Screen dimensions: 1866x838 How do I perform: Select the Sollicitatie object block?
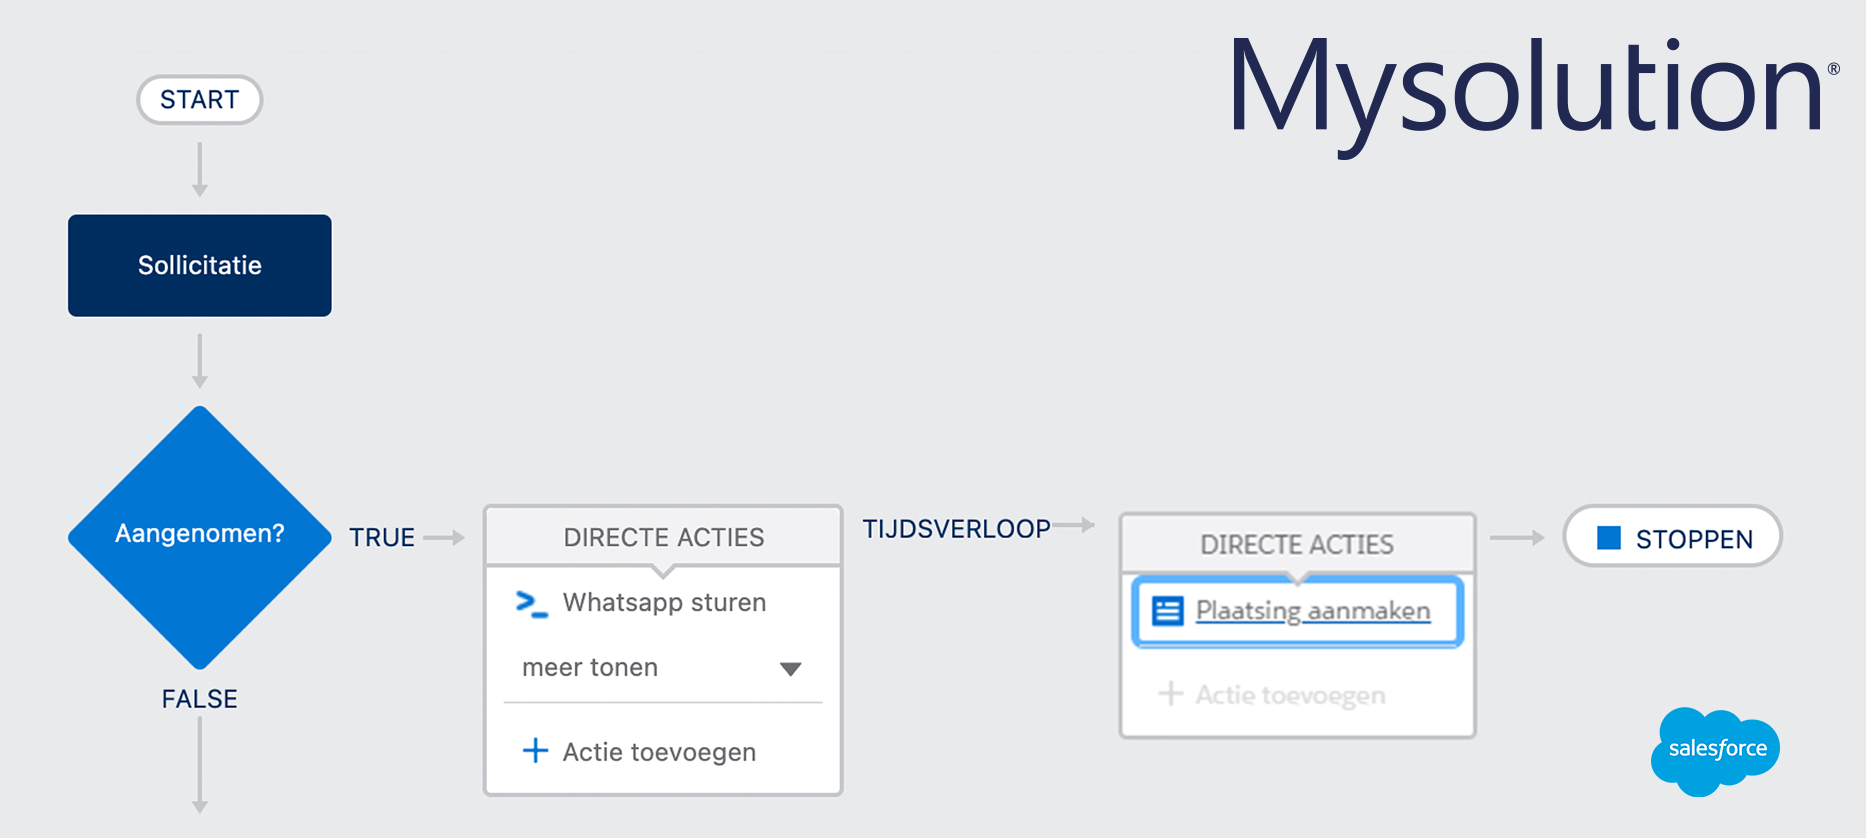click(x=200, y=266)
